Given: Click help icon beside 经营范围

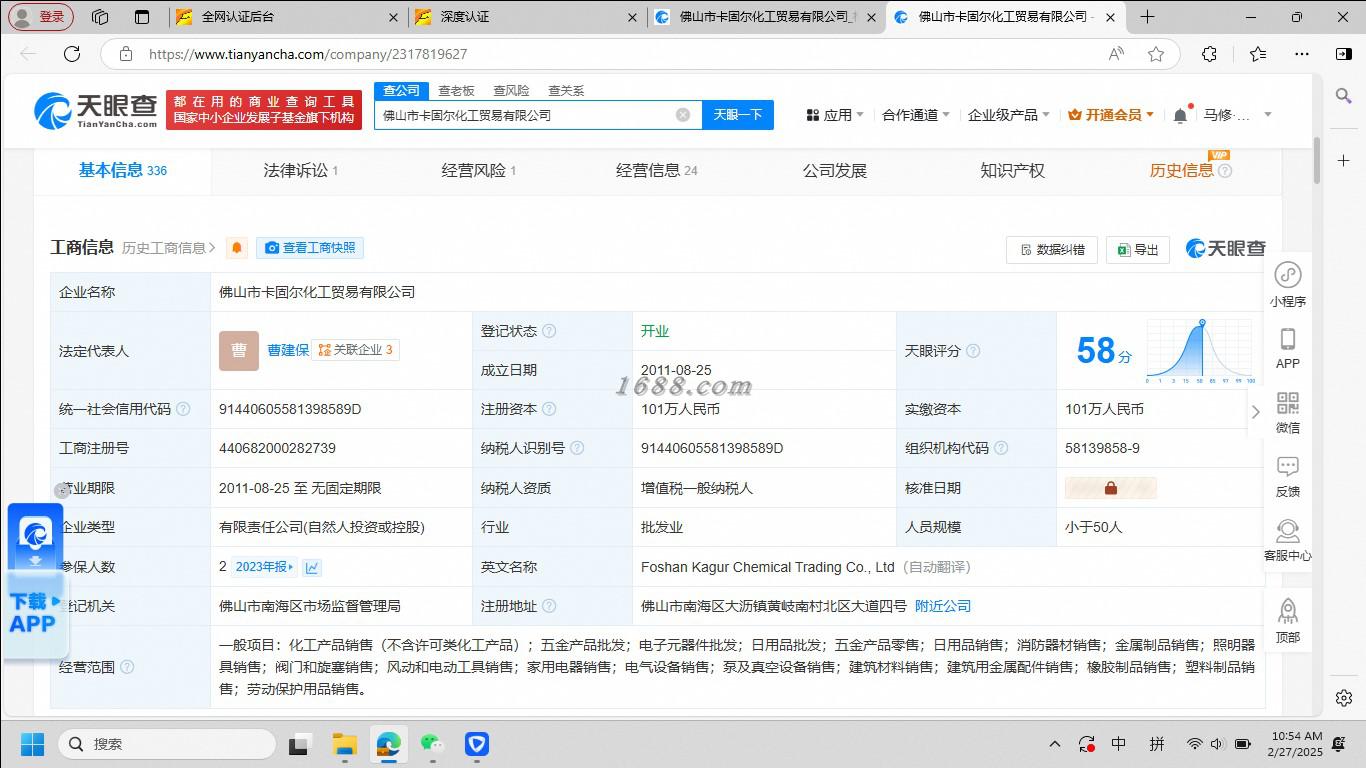Looking at the screenshot, I should [x=127, y=667].
